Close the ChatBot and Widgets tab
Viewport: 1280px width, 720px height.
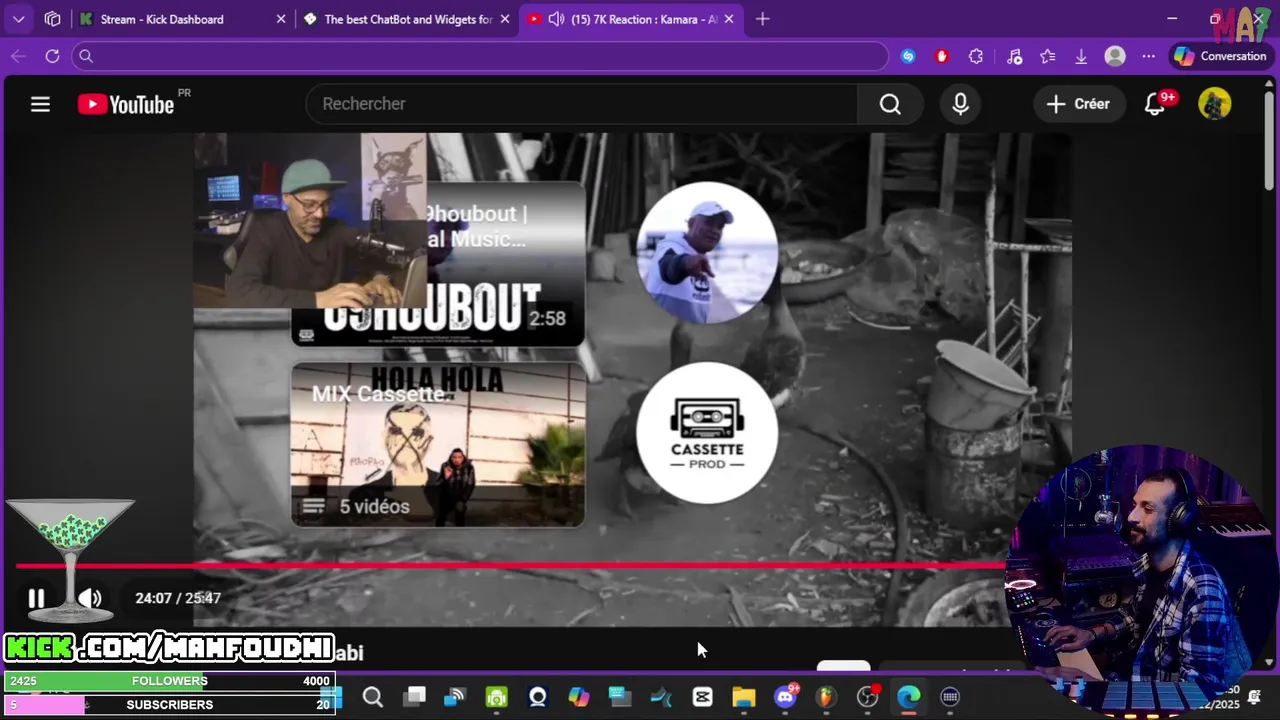pos(505,19)
